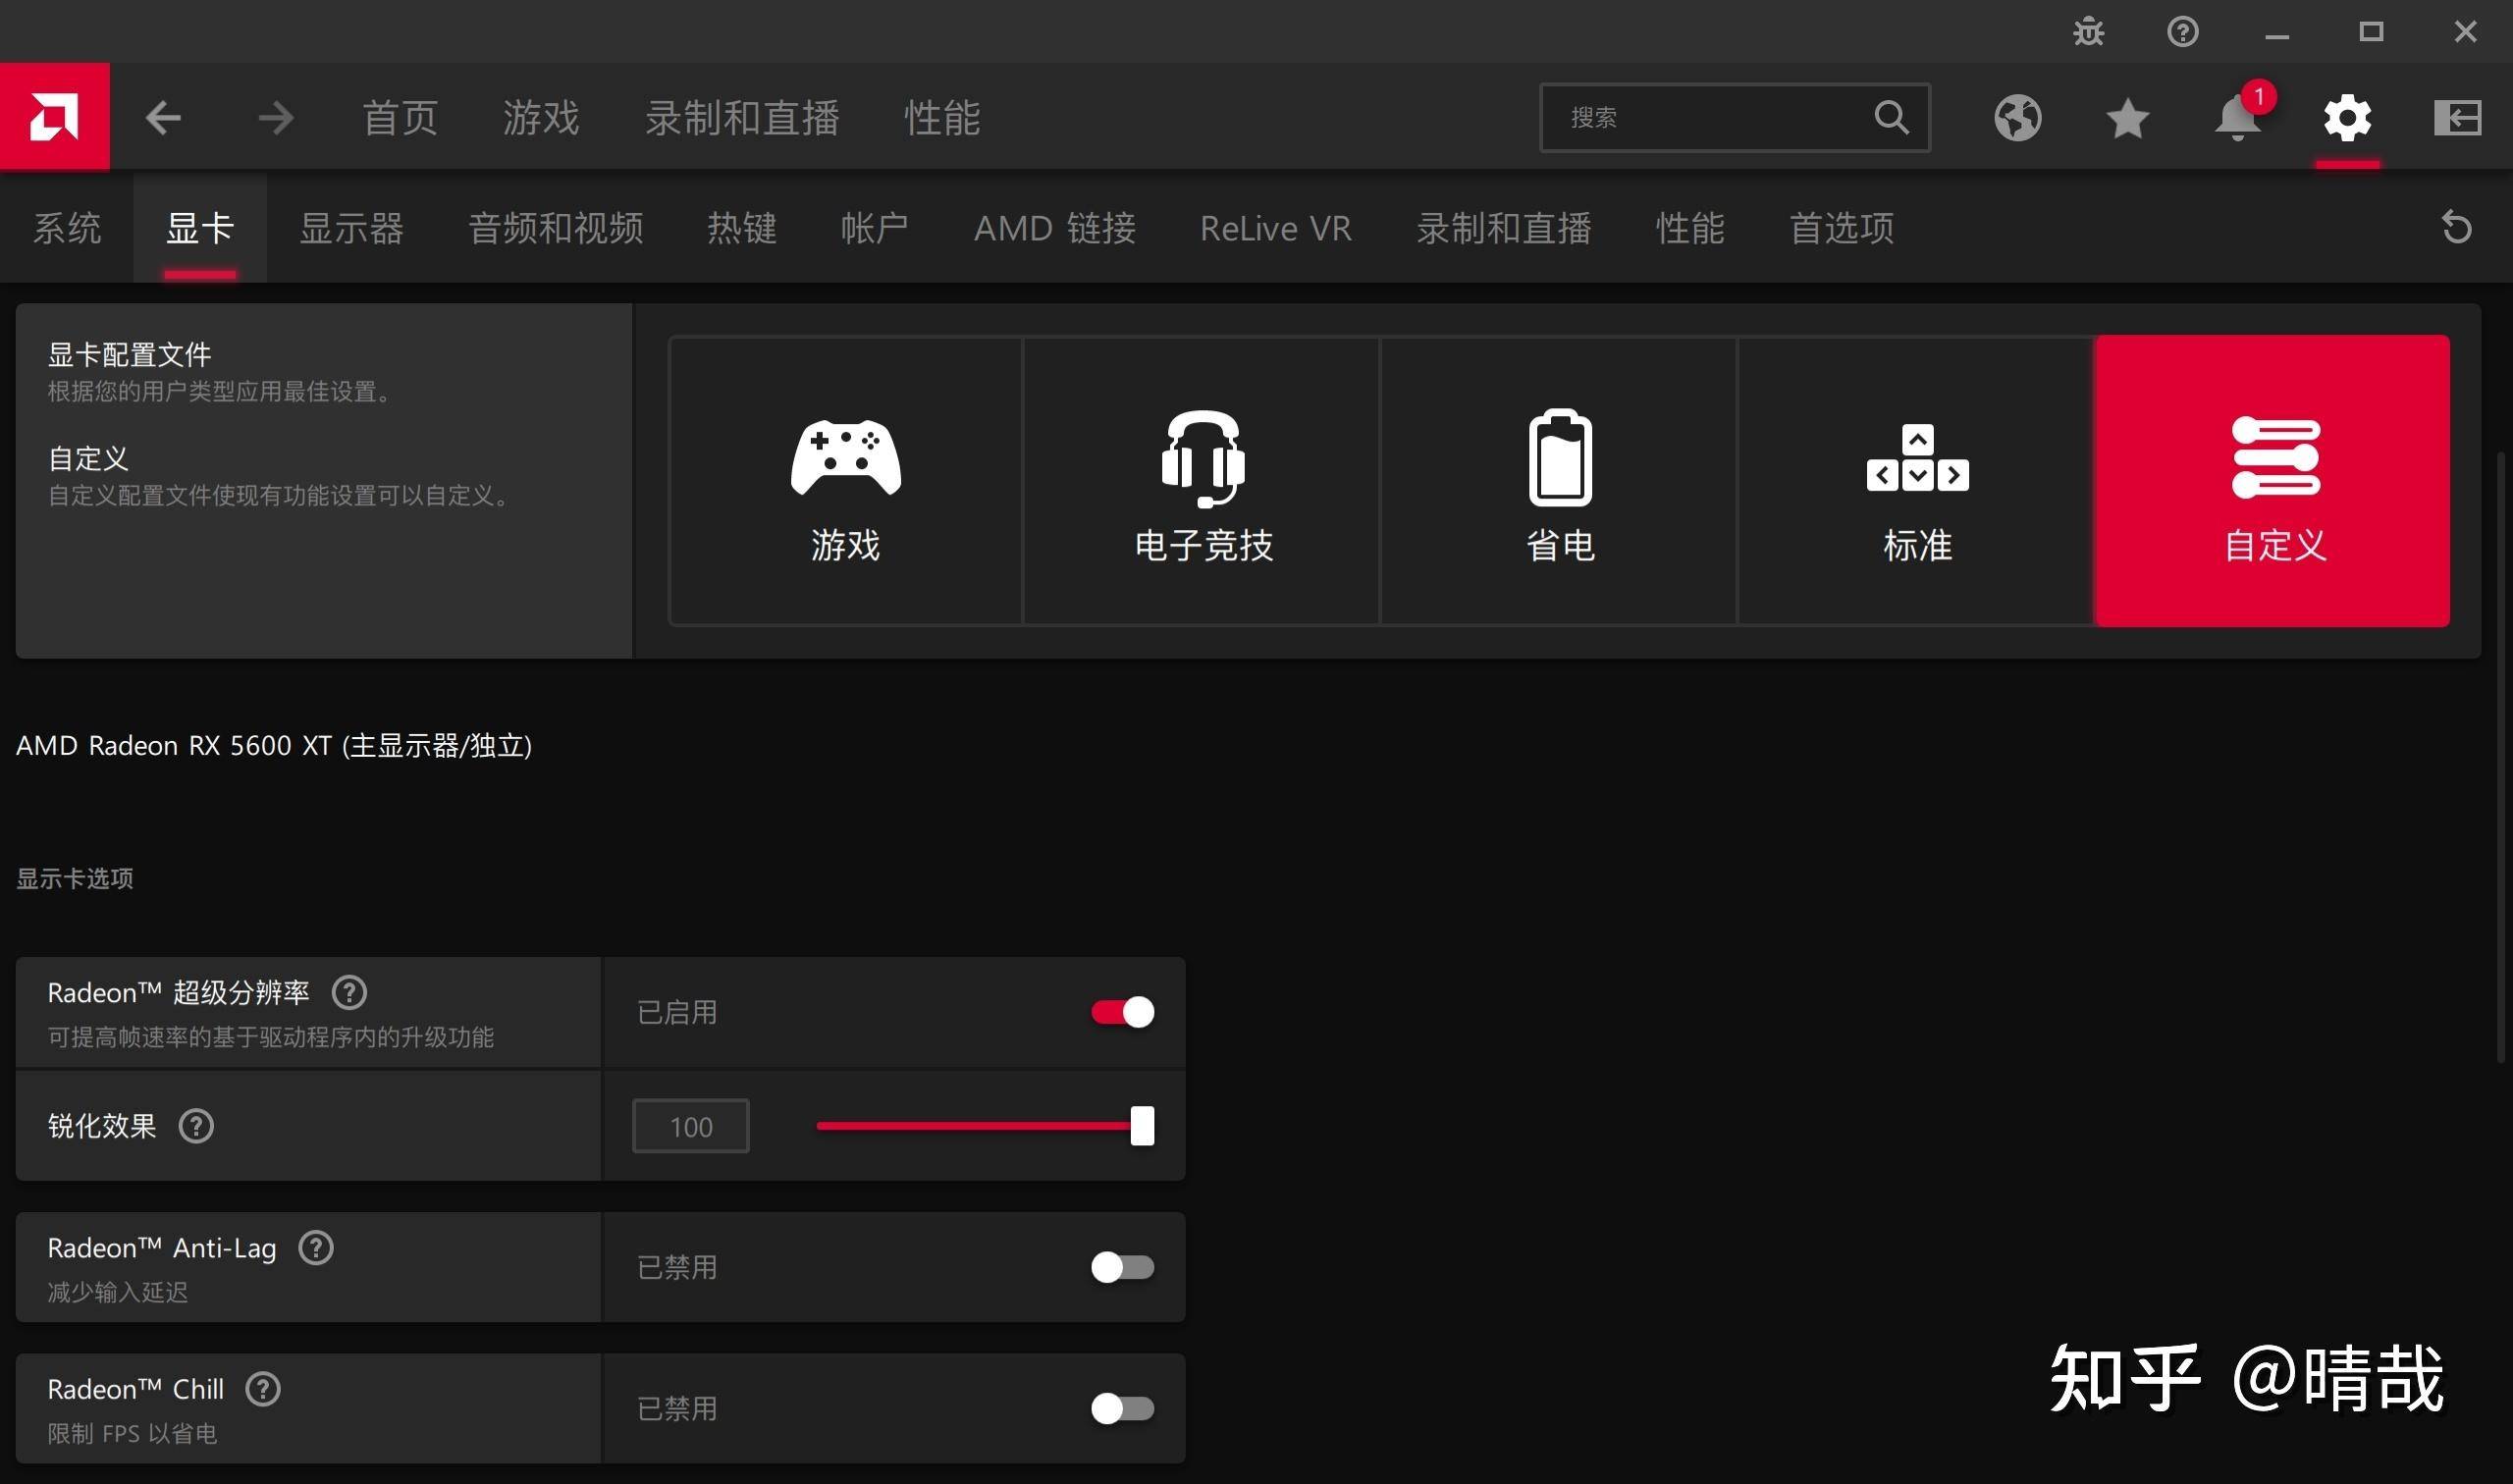Viewport: 2513px width, 1484px height.
Task: Select the 电子竞技 eSports profile card
Action: pos(1202,481)
